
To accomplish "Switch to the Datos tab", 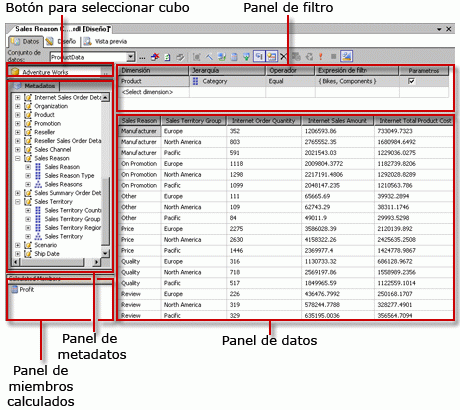I will point(25,41).
